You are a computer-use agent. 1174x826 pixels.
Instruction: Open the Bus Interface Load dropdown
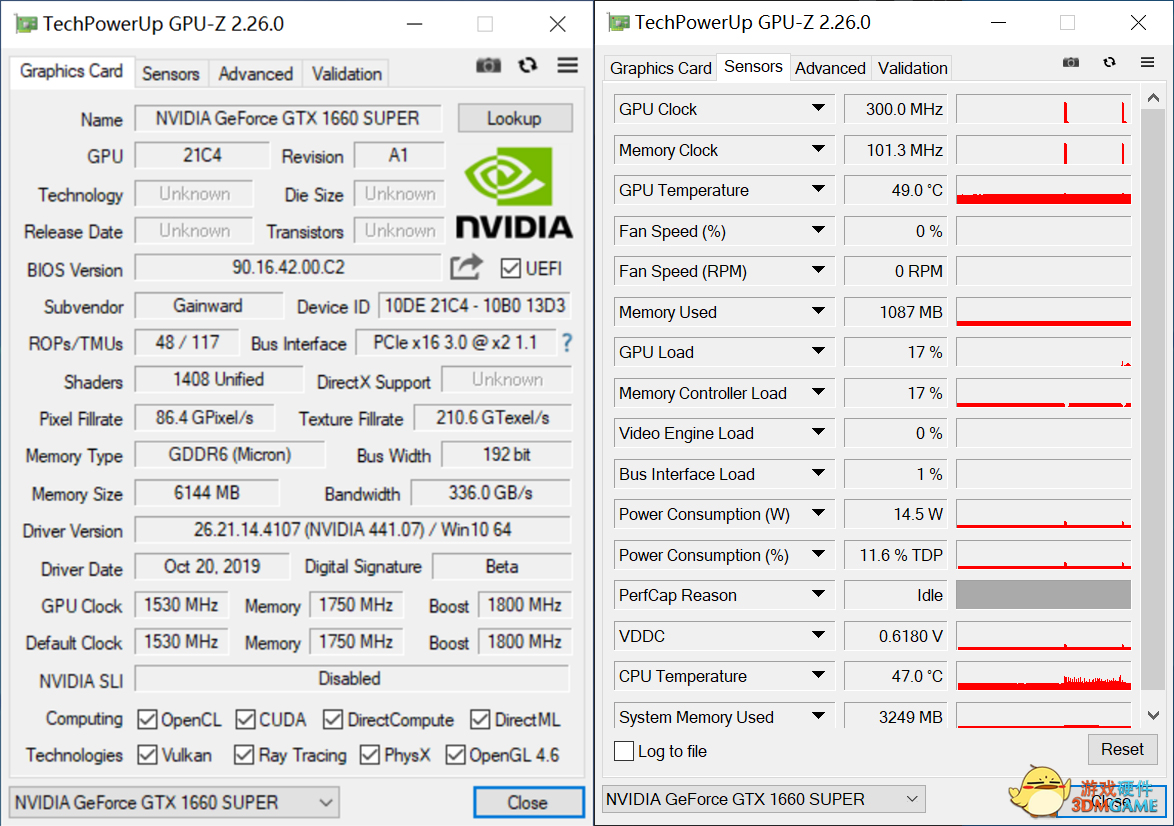[818, 473]
